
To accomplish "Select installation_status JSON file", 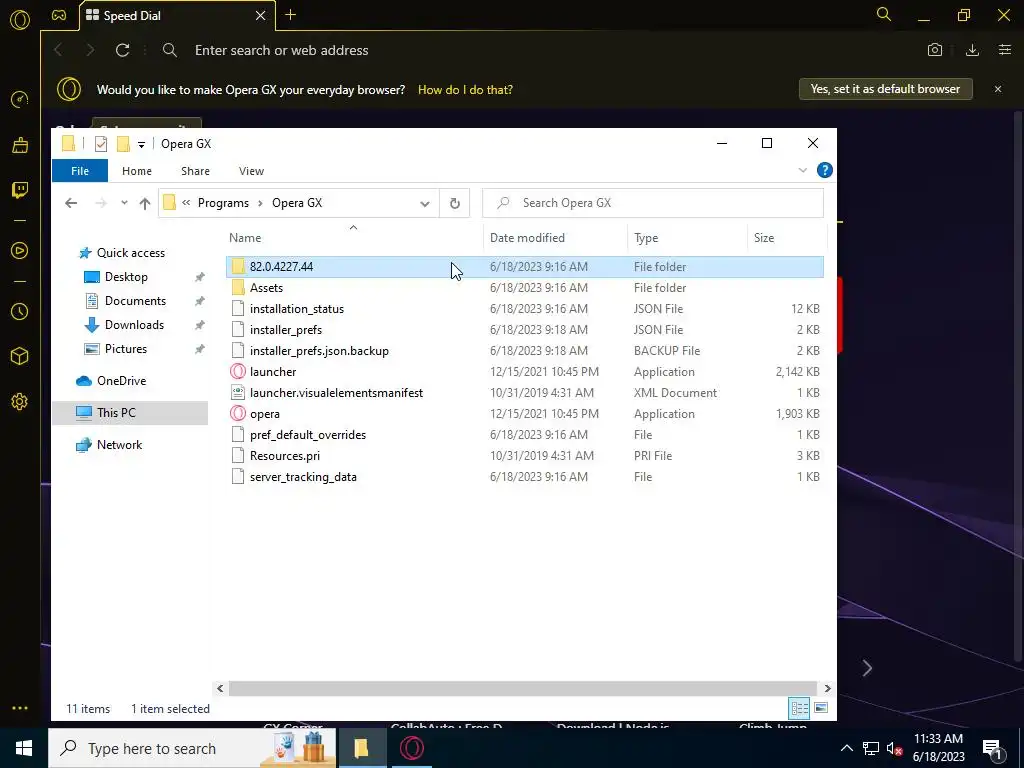I will click(x=524, y=309).
